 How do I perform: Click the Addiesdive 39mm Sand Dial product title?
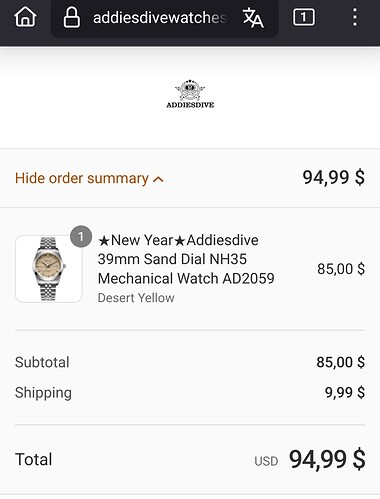(x=186, y=259)
